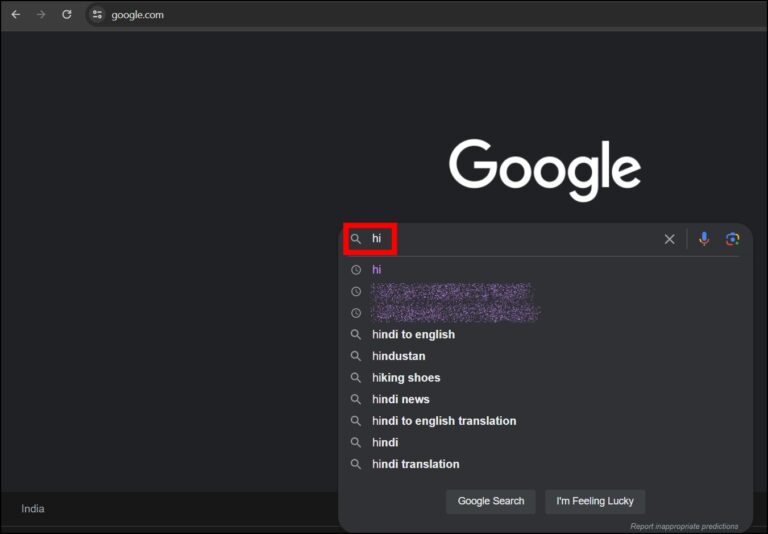This screenshot has width=768, height=534.
Task: Click the Google Search button
Action: 491,501
